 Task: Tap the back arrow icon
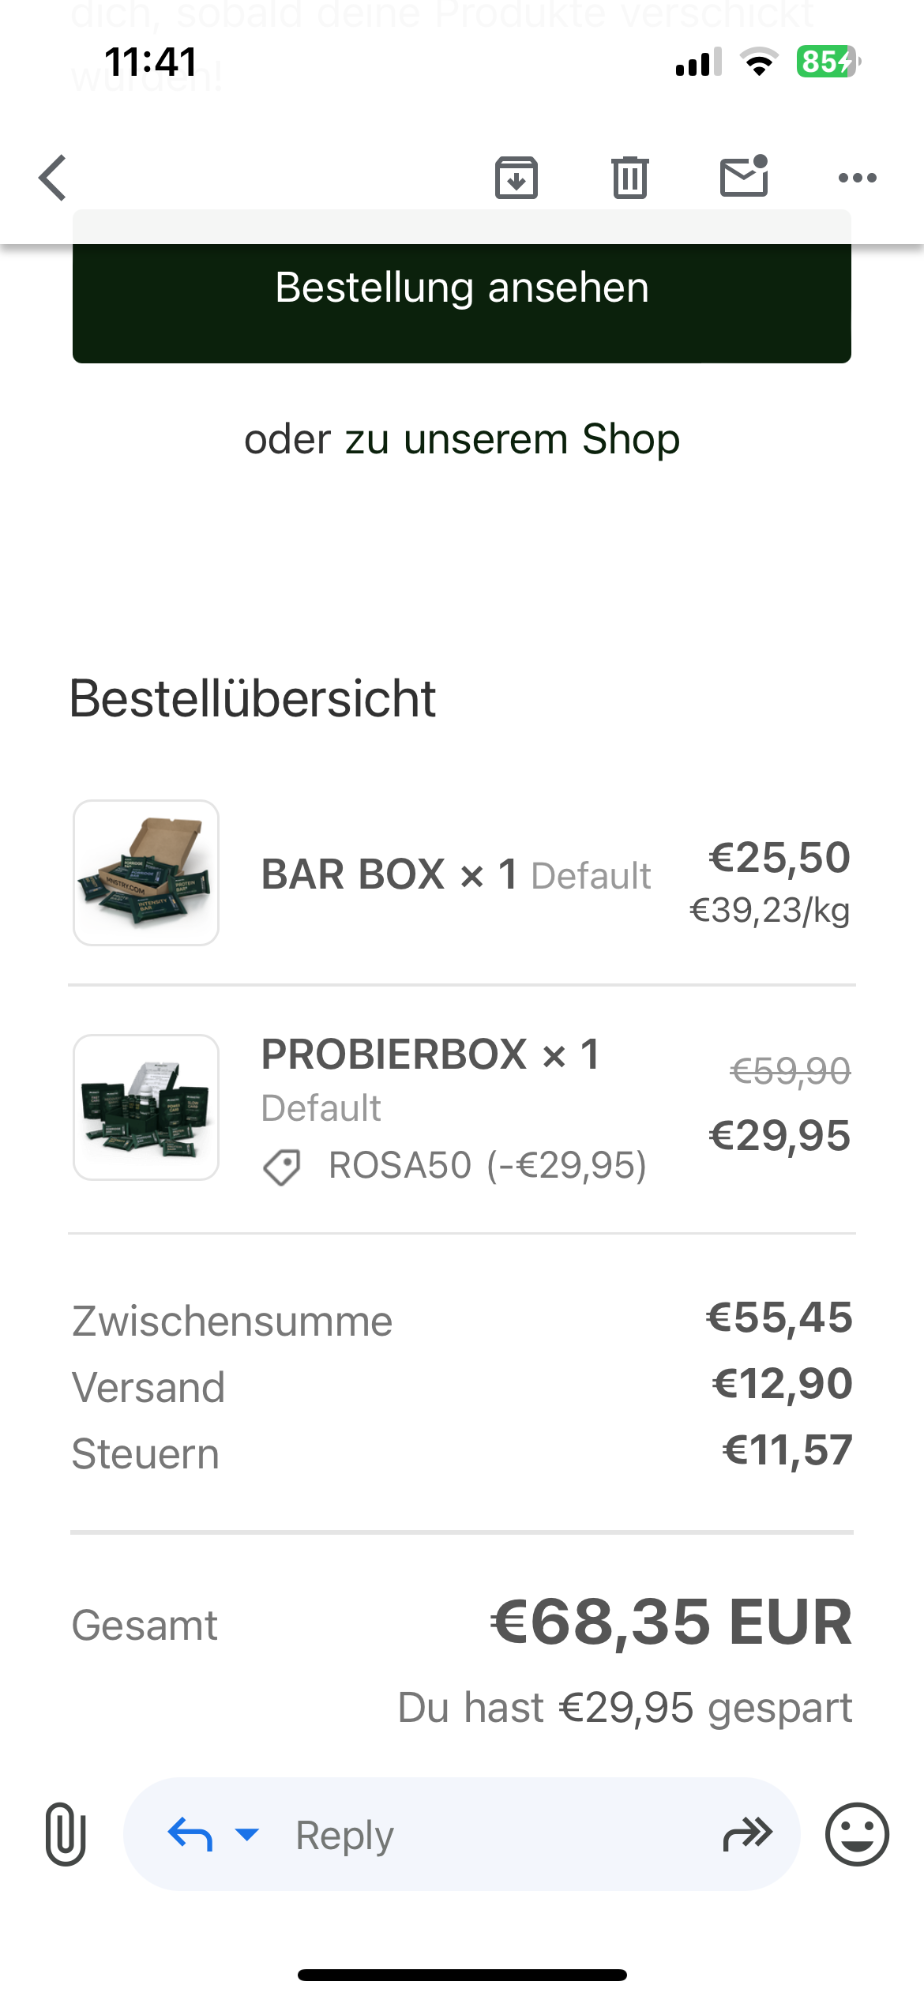click(x=53, y=178)
